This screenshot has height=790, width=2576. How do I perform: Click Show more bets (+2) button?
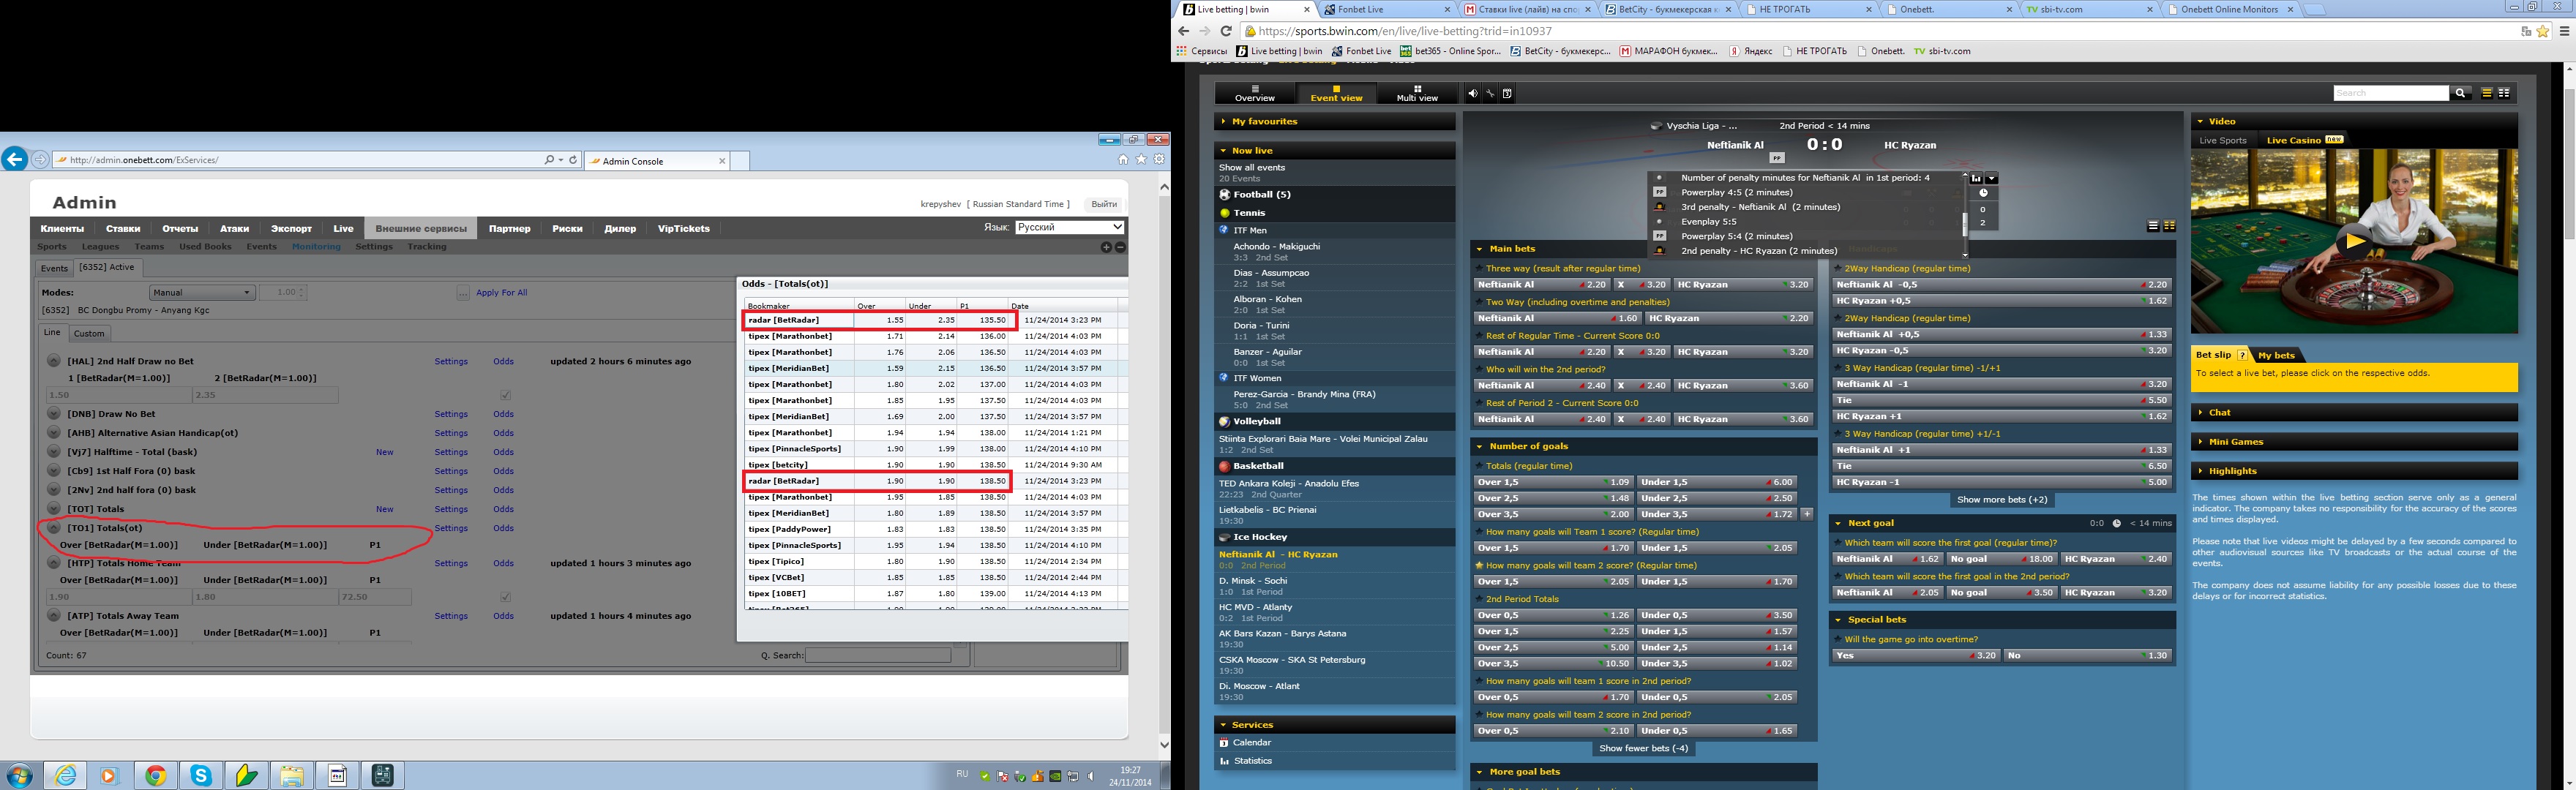pyautogui.click(x=2002, y=499)
